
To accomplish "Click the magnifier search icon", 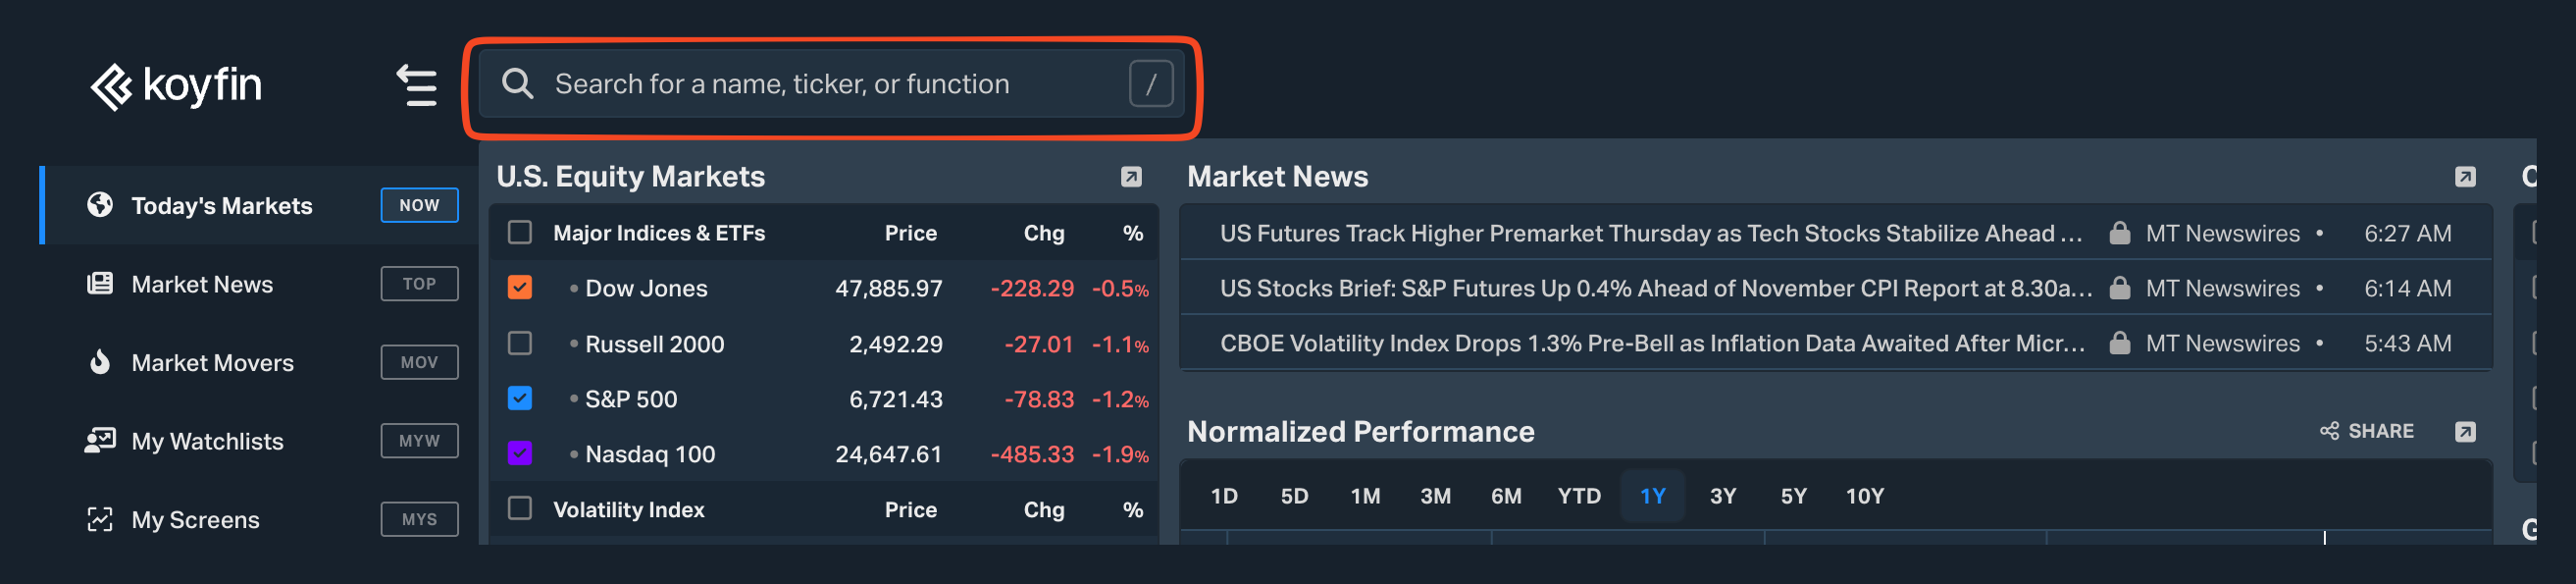I will [x=517, y=84].
